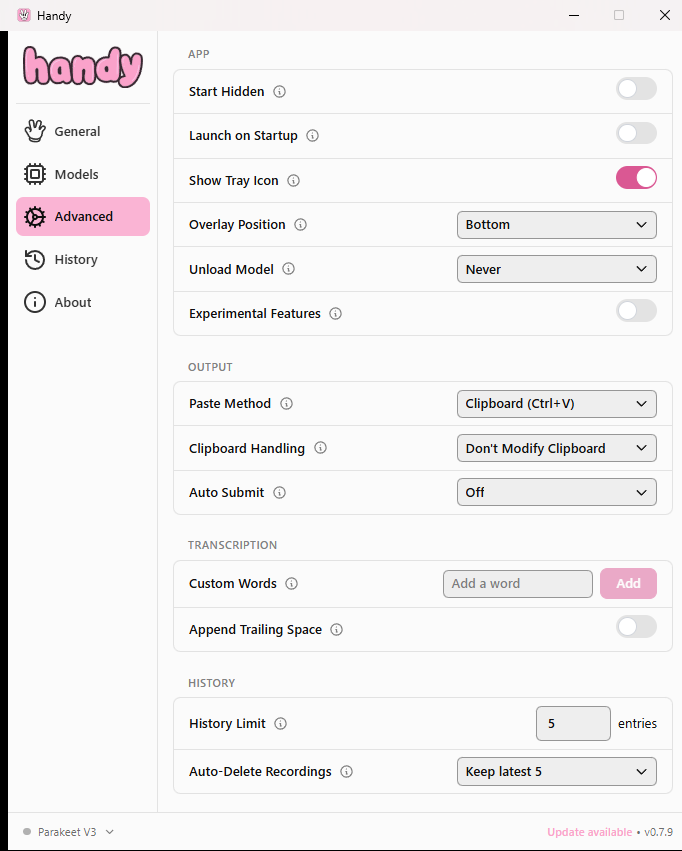Click the info icon beside Clipboard Handling

point(320,449)
